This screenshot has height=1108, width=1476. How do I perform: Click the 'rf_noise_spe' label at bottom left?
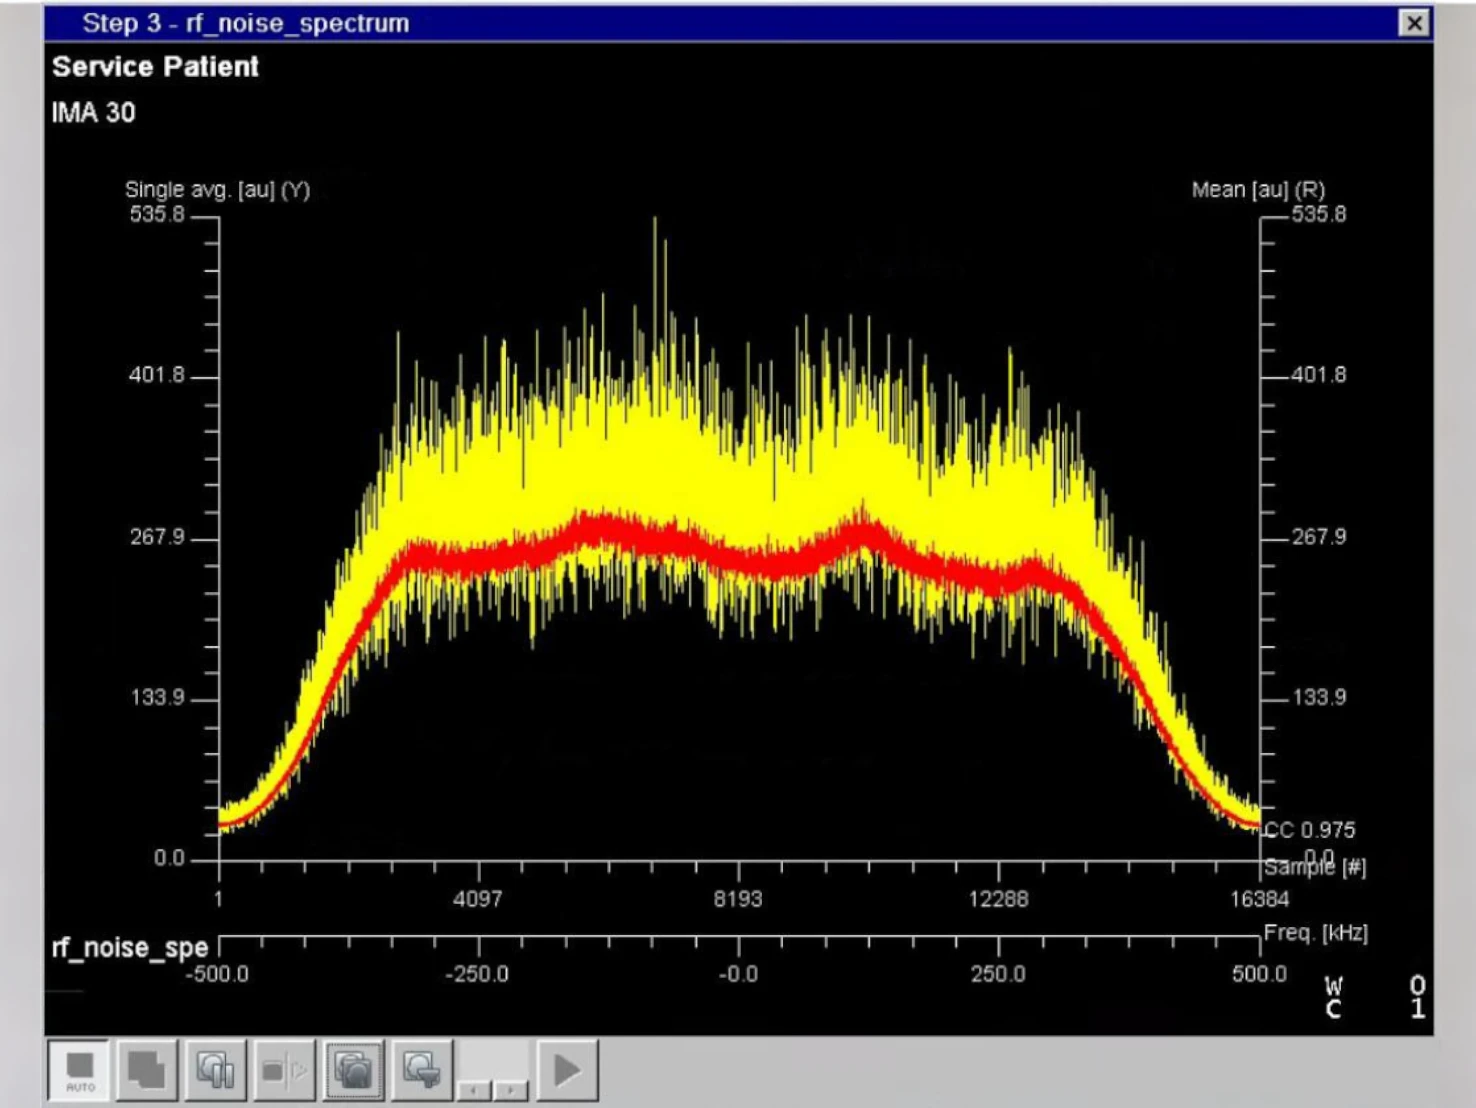point(130,947)
